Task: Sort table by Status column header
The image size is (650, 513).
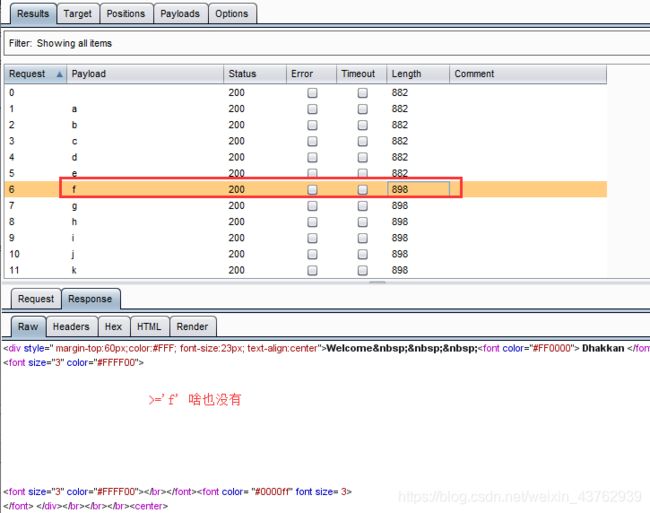Action: pos(255,74)
